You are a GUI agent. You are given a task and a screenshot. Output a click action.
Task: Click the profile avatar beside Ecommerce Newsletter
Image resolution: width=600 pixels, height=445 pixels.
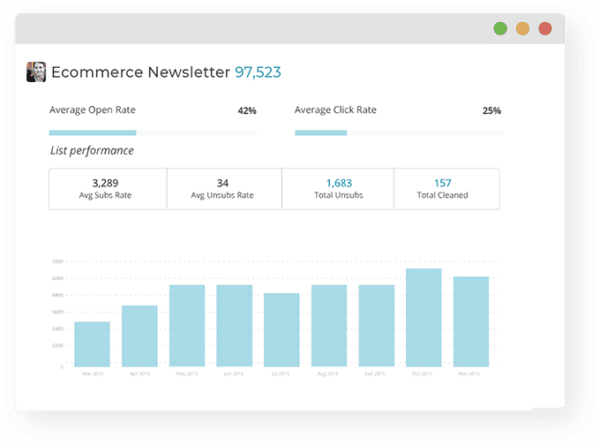click(36, 72)
